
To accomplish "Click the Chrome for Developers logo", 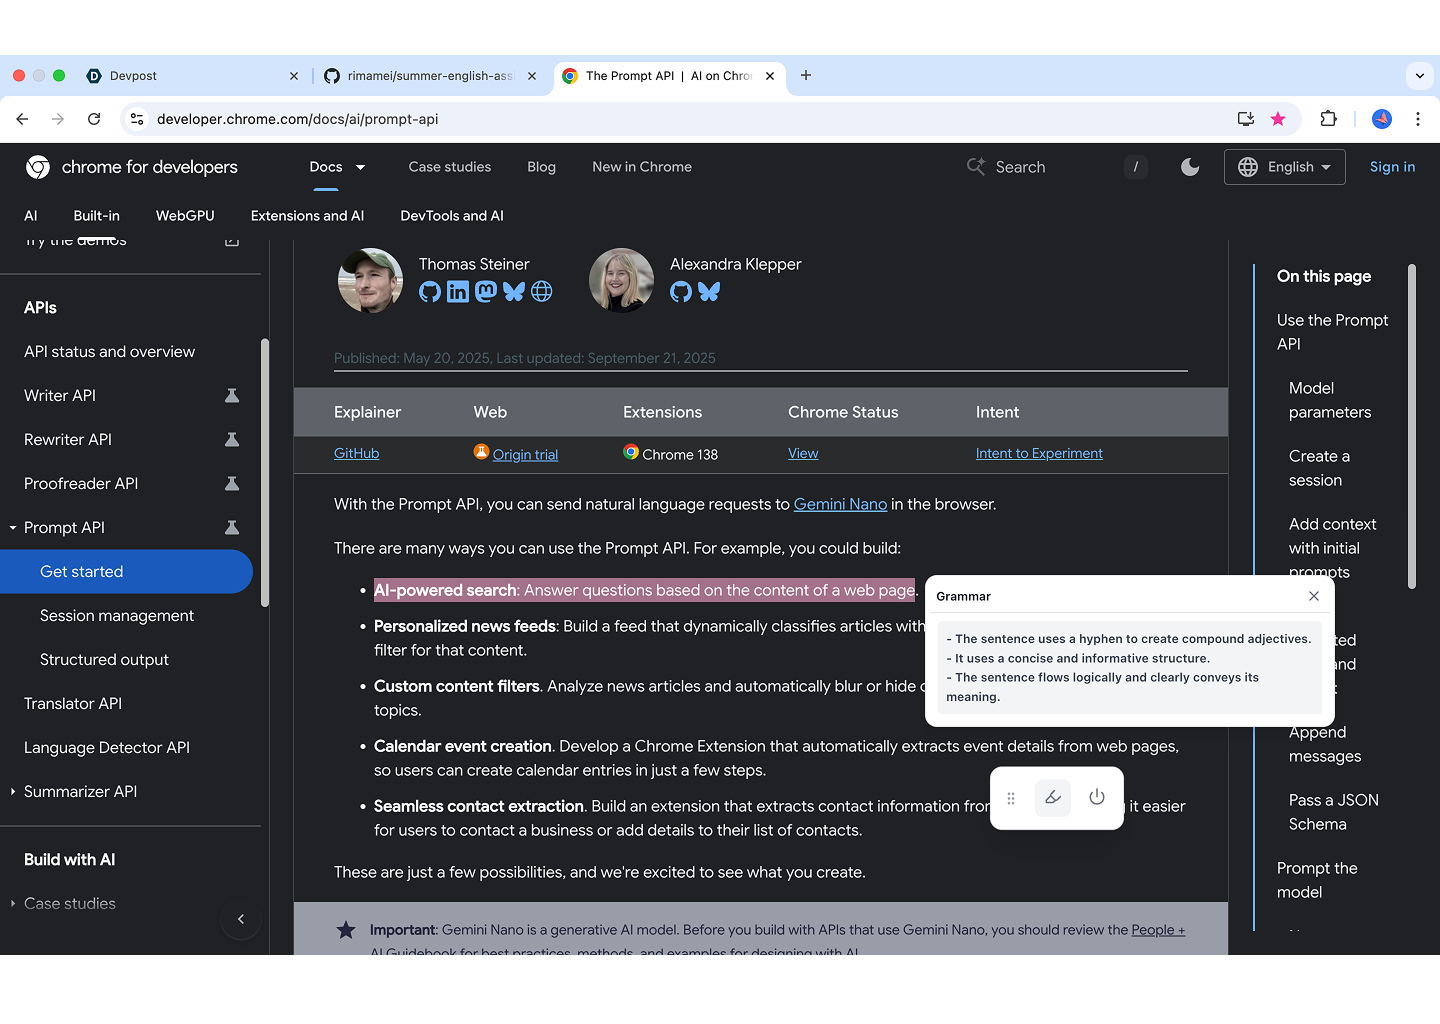I will click(132, 167).
